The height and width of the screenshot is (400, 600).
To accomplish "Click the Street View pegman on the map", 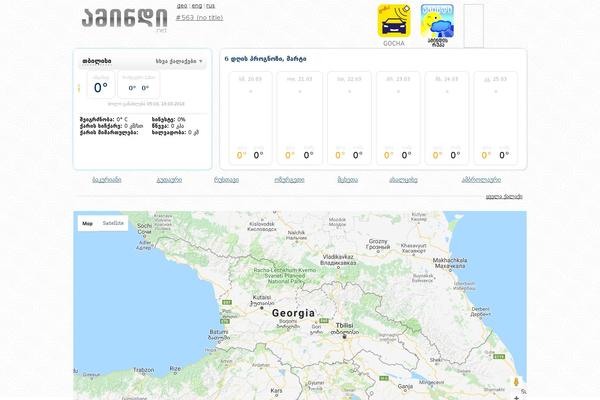I will 516,381.
